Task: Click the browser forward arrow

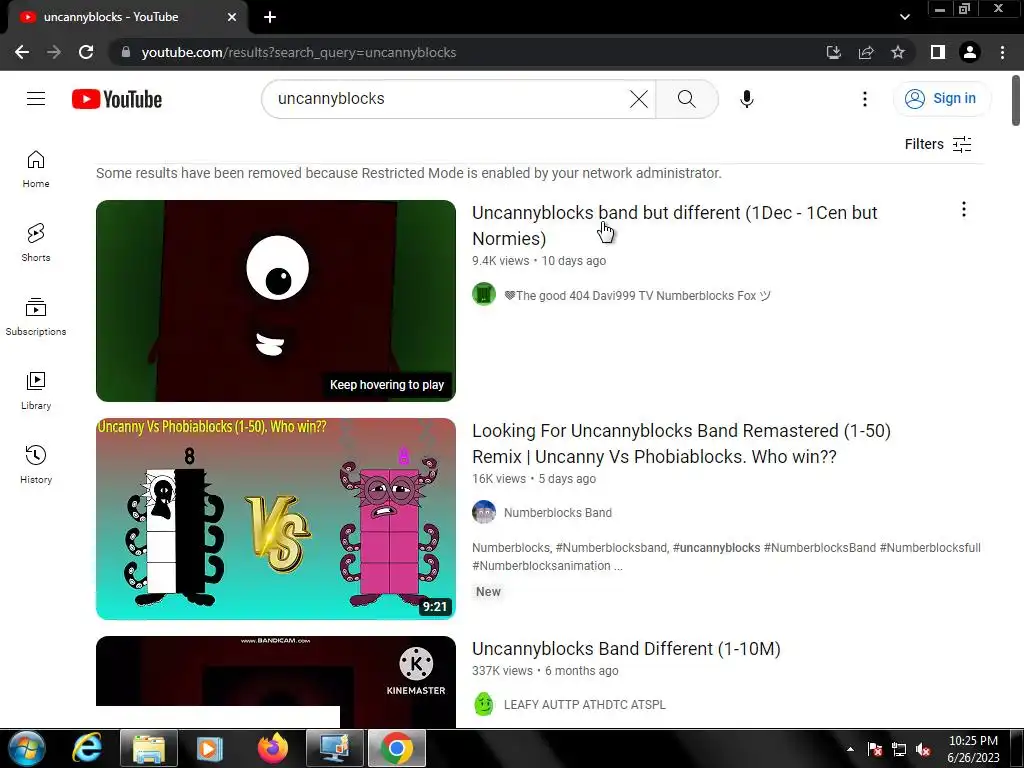Action: point(54,52)
